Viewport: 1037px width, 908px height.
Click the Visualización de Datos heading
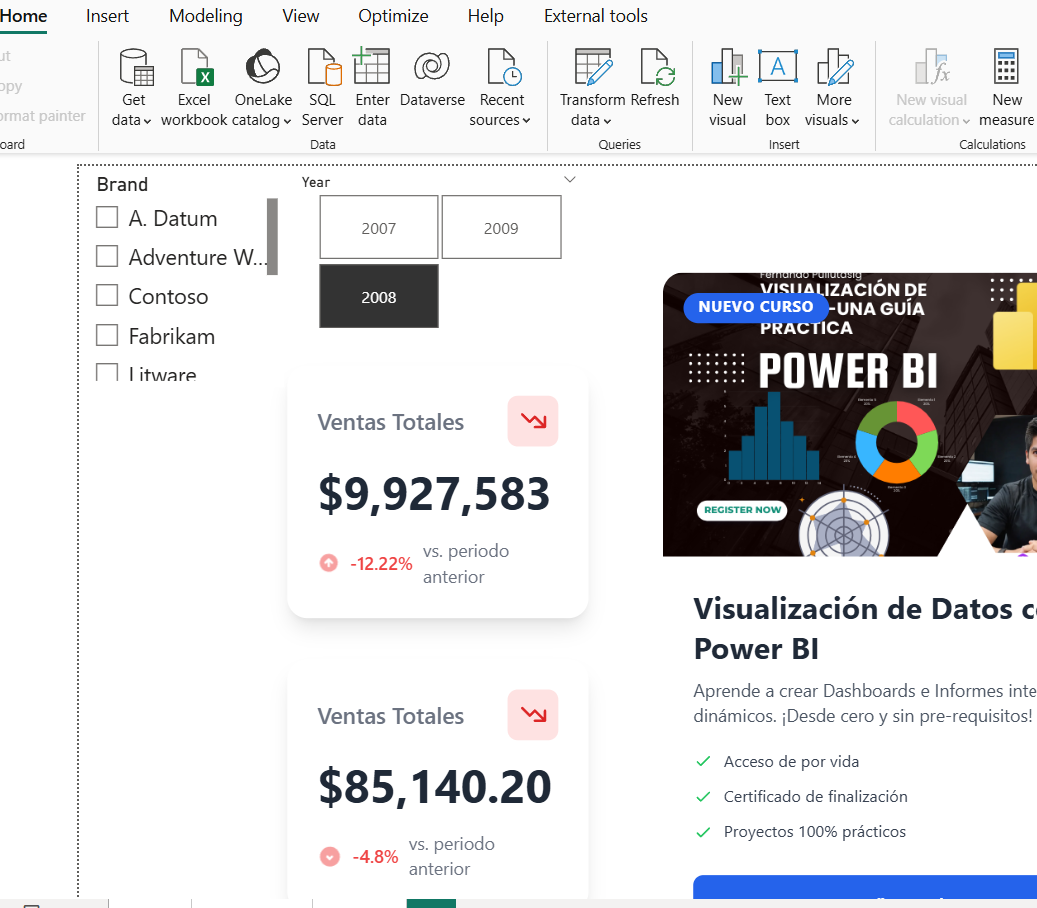tap(865, 628)
